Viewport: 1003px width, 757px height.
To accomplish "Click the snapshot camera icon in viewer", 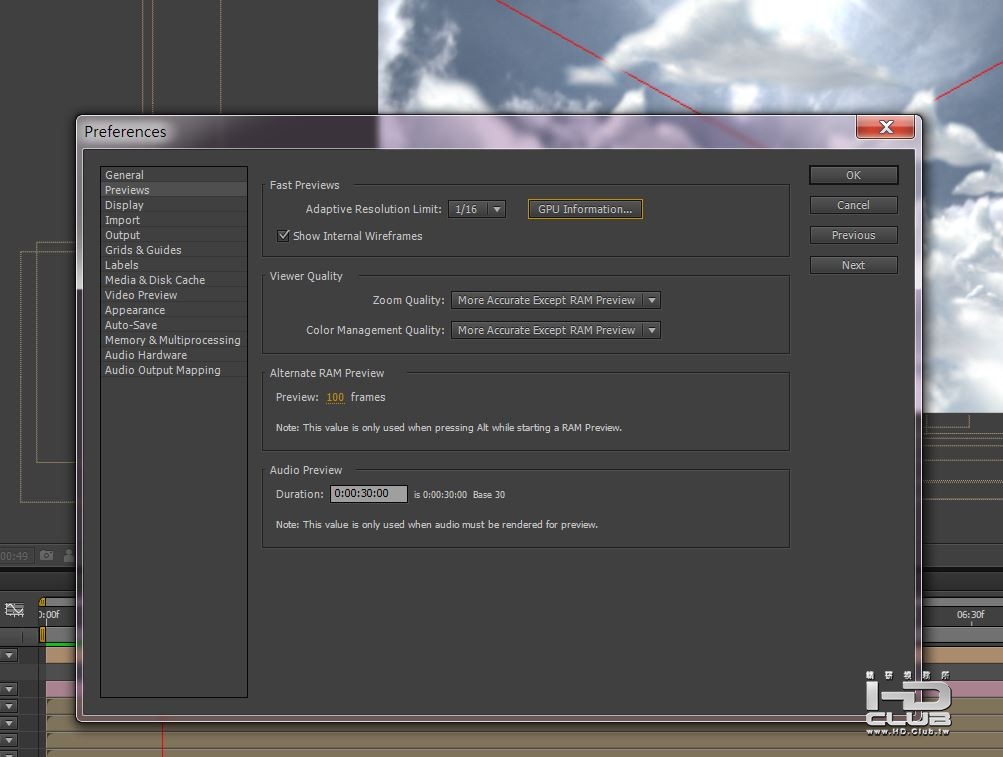I will pos(47,555).
